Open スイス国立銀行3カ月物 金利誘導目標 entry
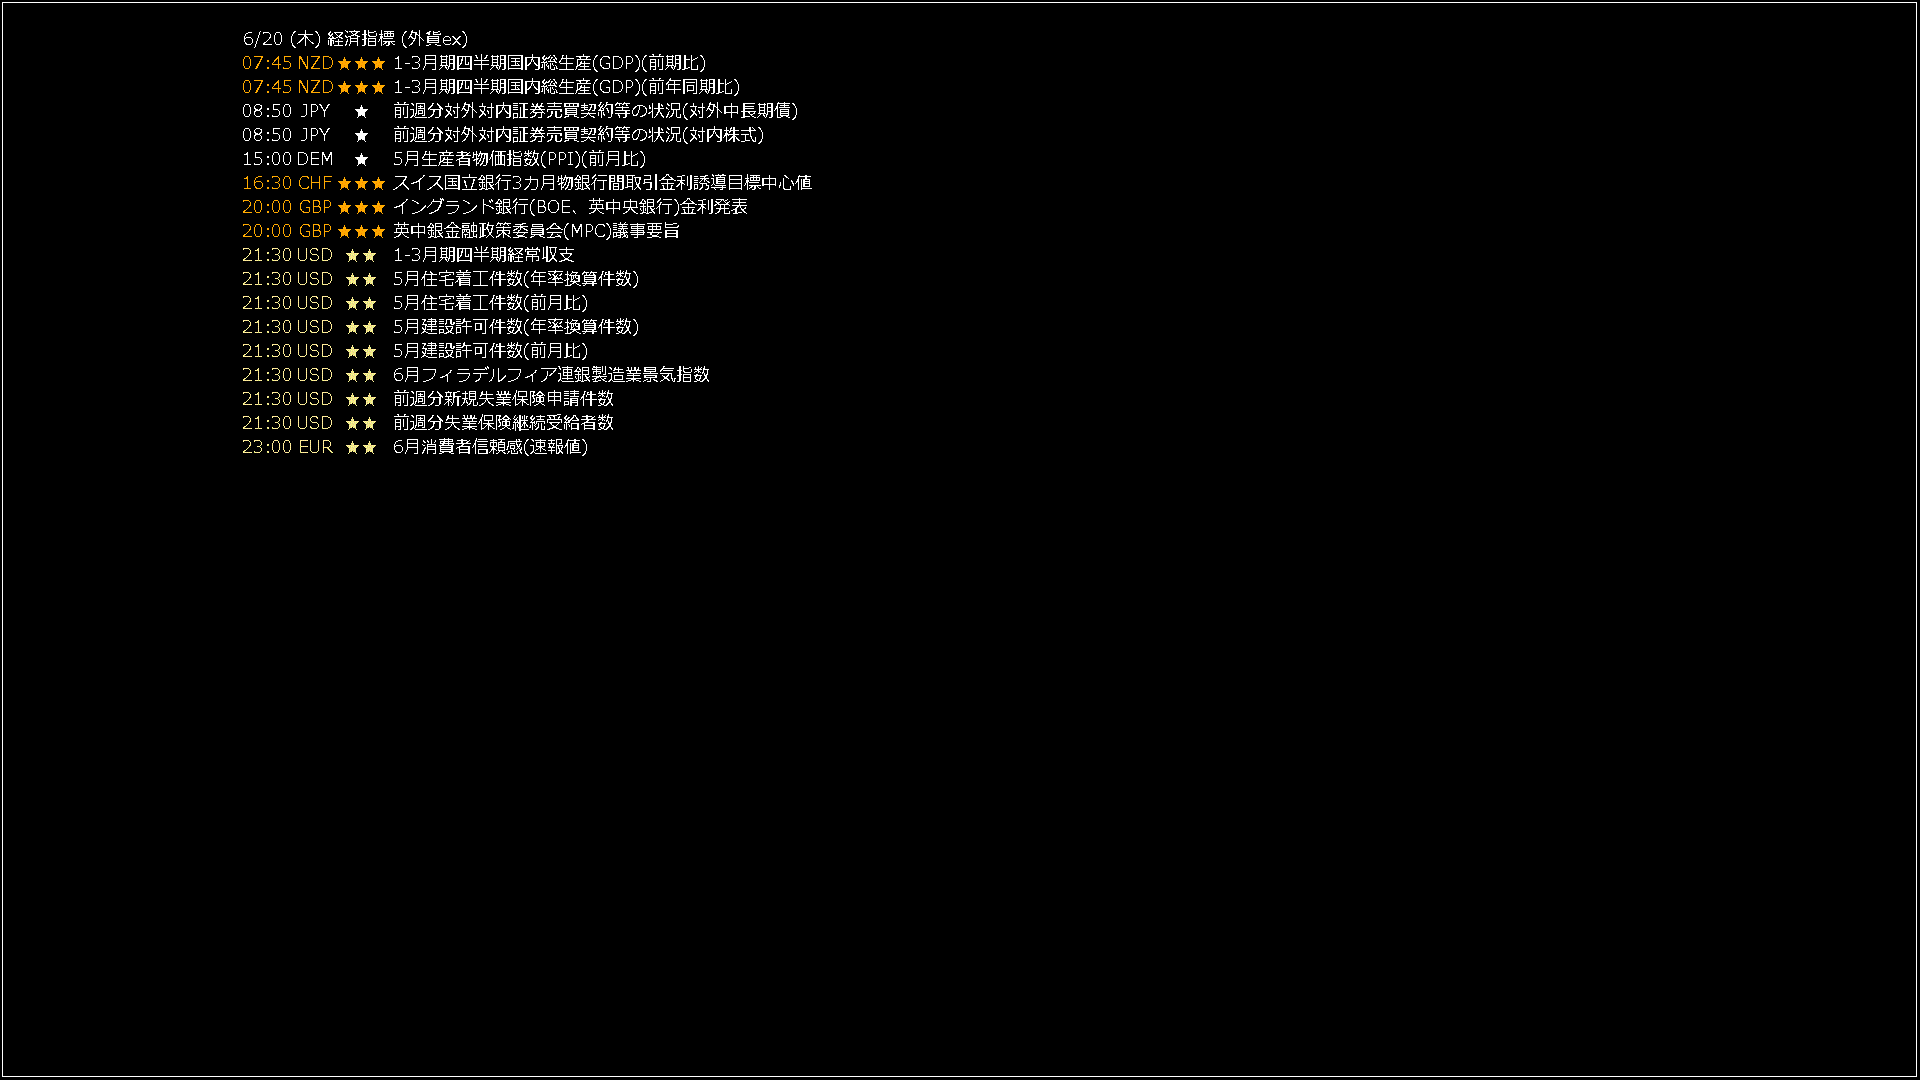 point(602,183)
